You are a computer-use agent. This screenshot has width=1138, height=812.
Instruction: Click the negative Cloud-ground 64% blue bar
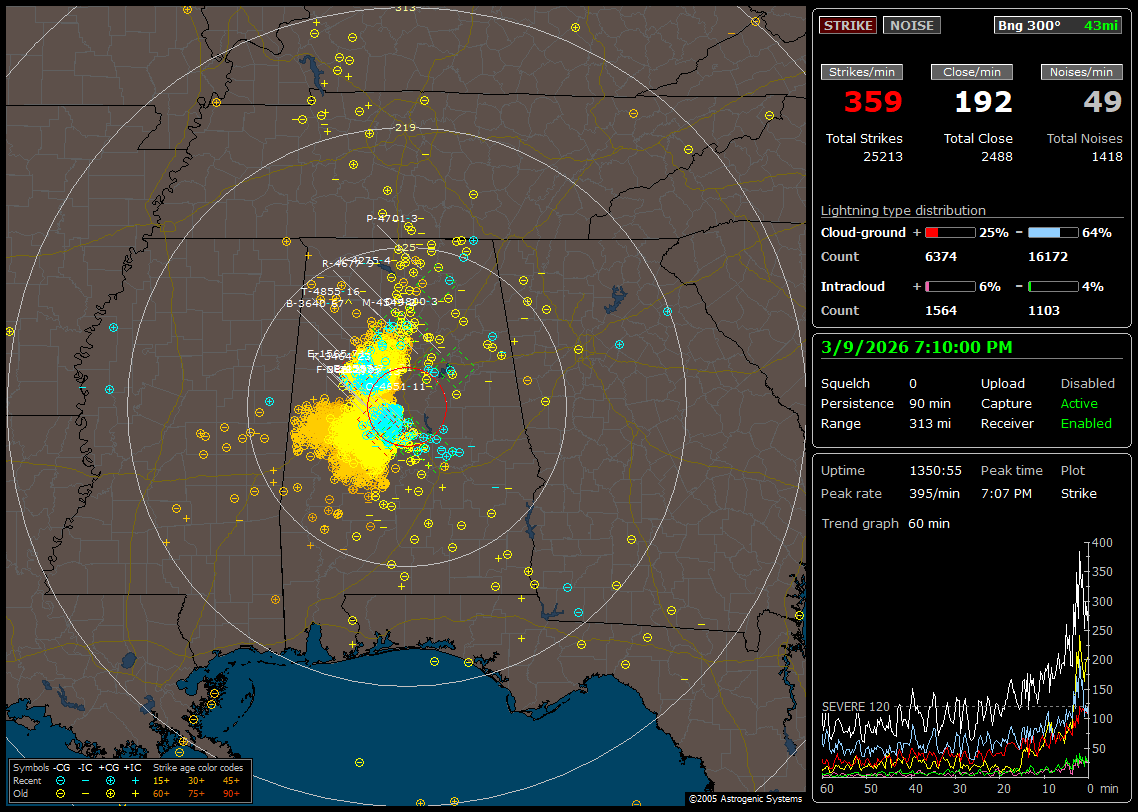point(1052,233)
